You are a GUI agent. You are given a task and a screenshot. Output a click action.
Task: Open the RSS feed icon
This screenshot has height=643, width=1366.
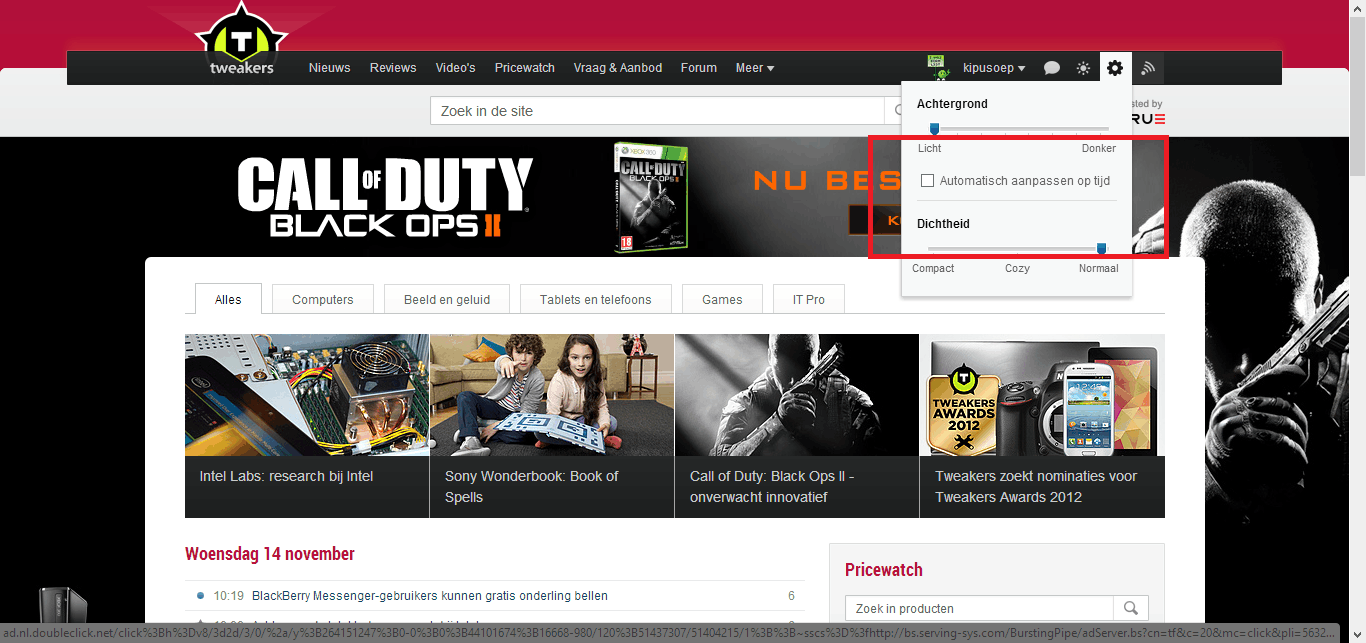click(1148, 68)
